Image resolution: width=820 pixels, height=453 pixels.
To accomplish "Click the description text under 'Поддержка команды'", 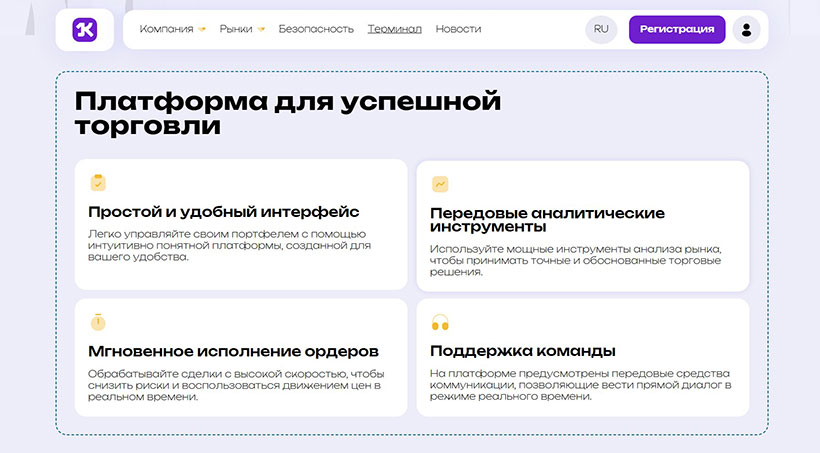I will coord(580,385).
